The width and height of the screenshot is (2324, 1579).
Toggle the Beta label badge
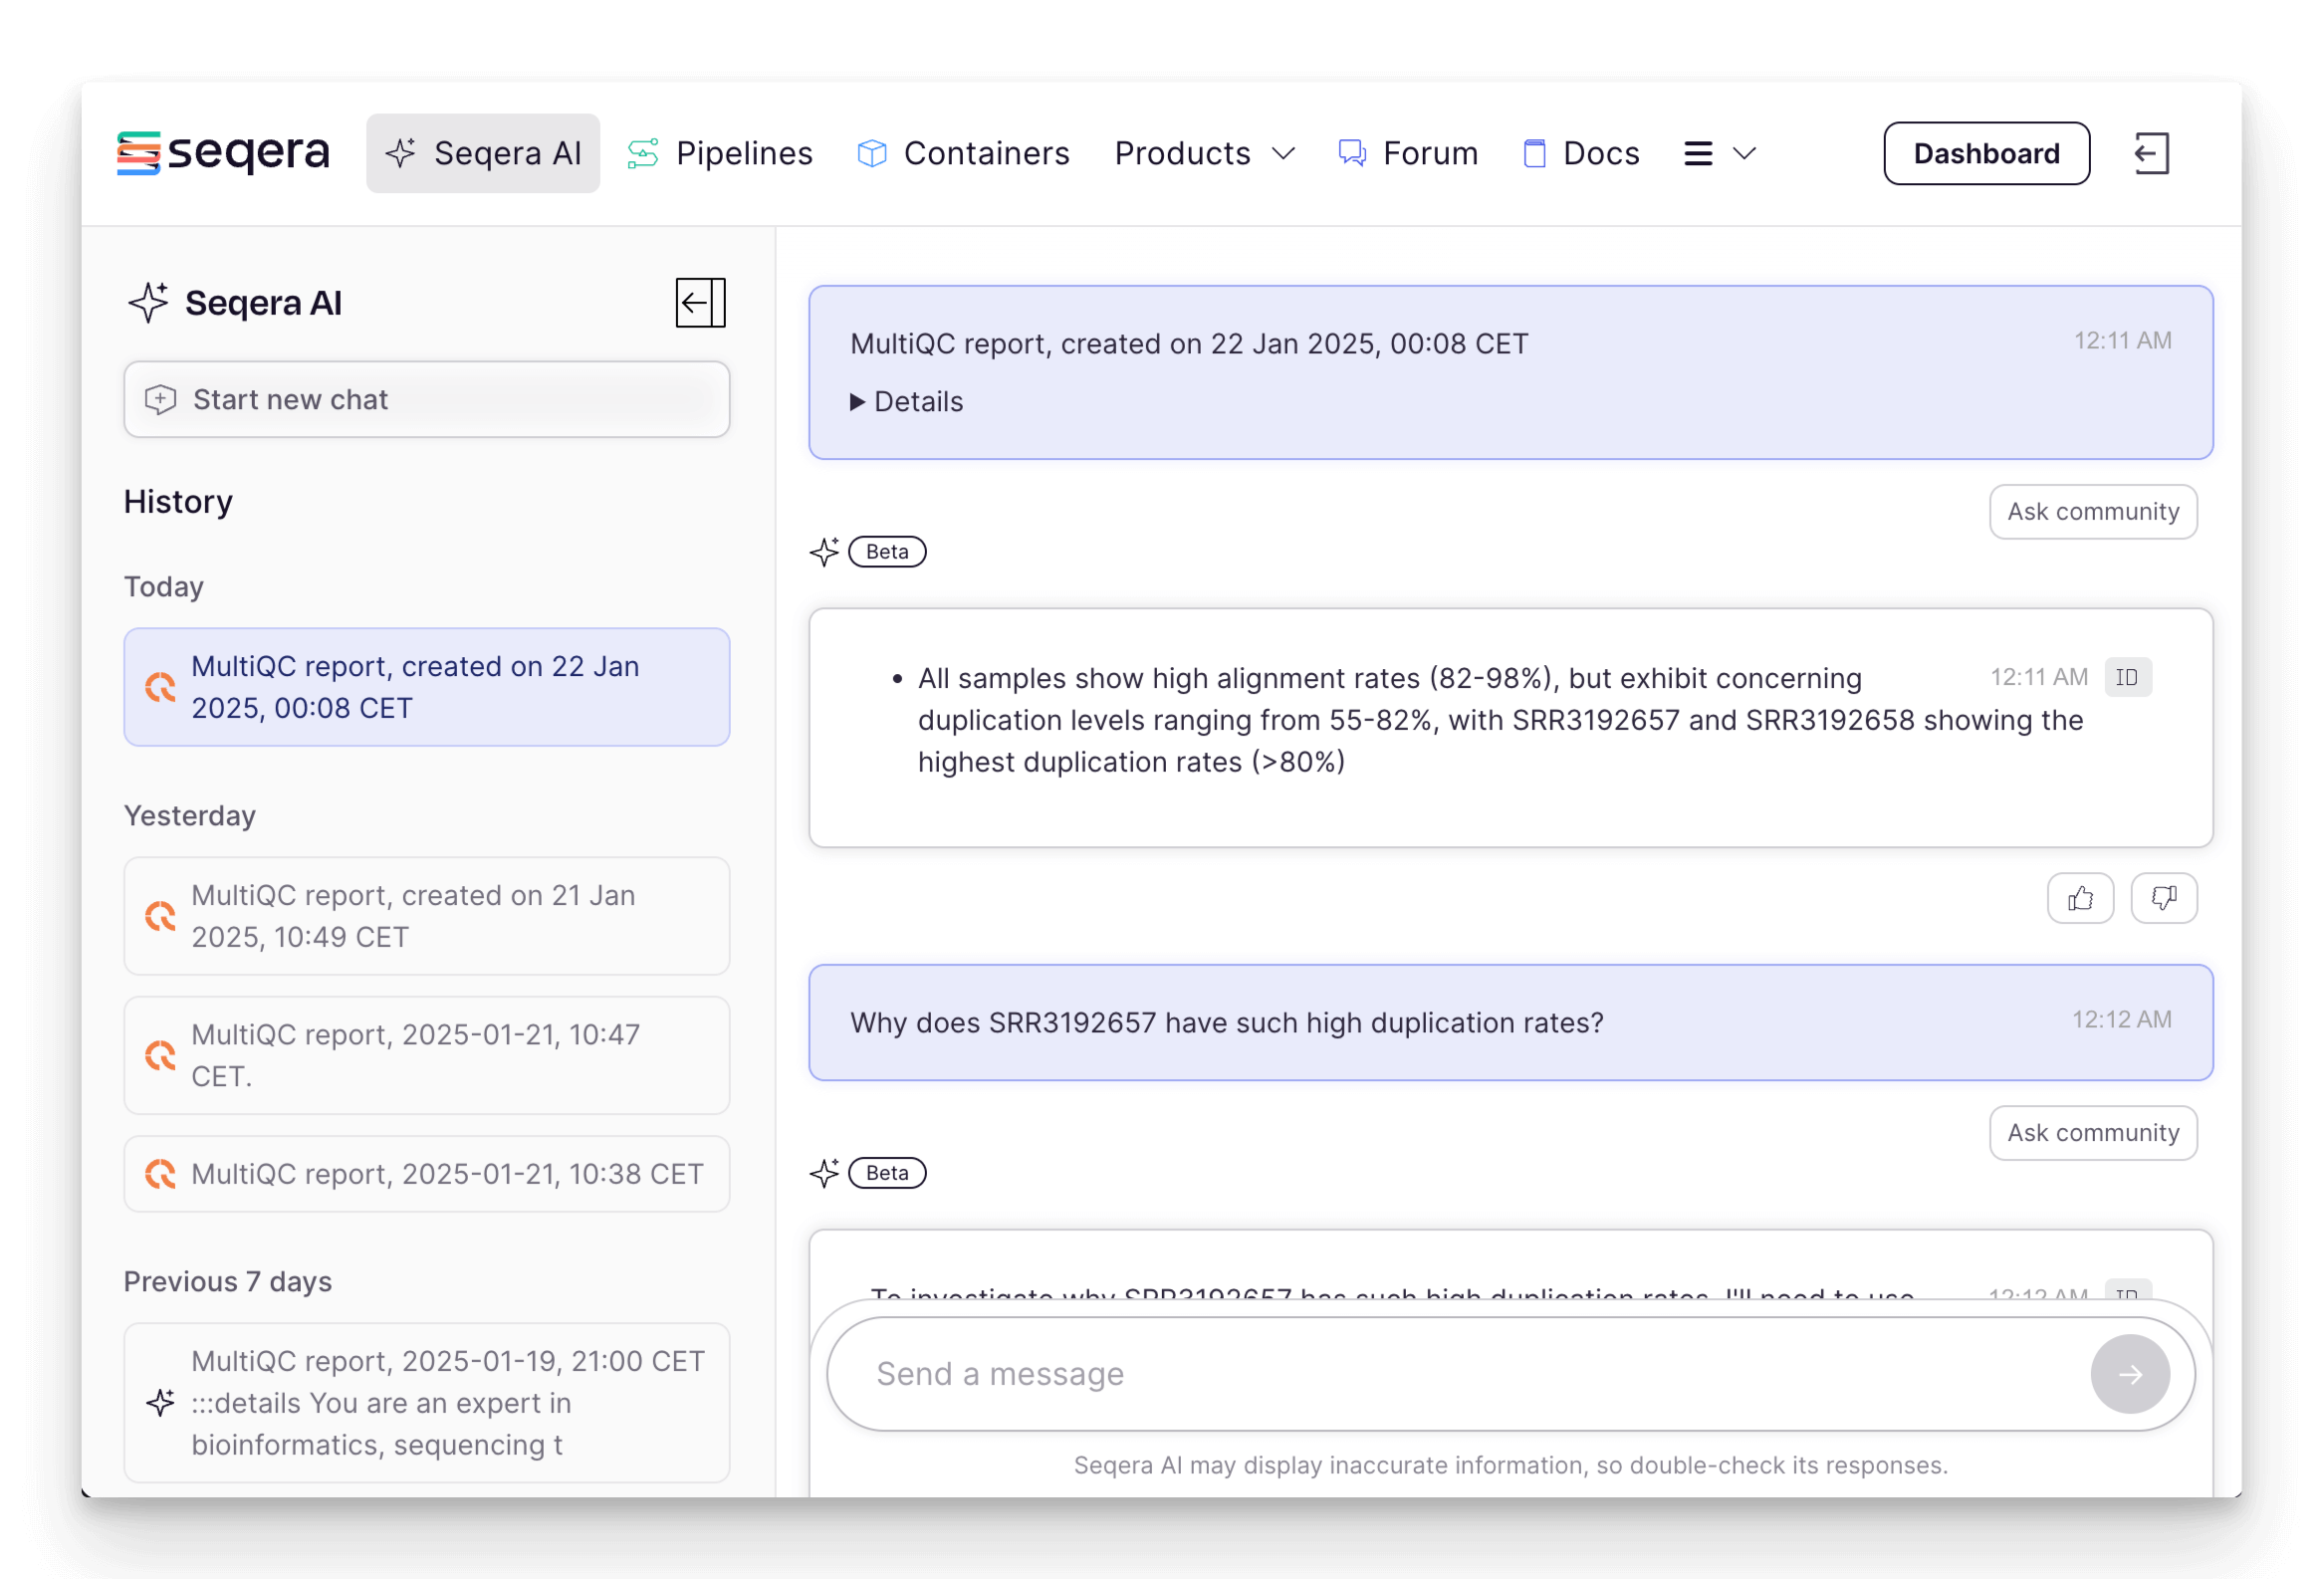(x=888, y=550)
